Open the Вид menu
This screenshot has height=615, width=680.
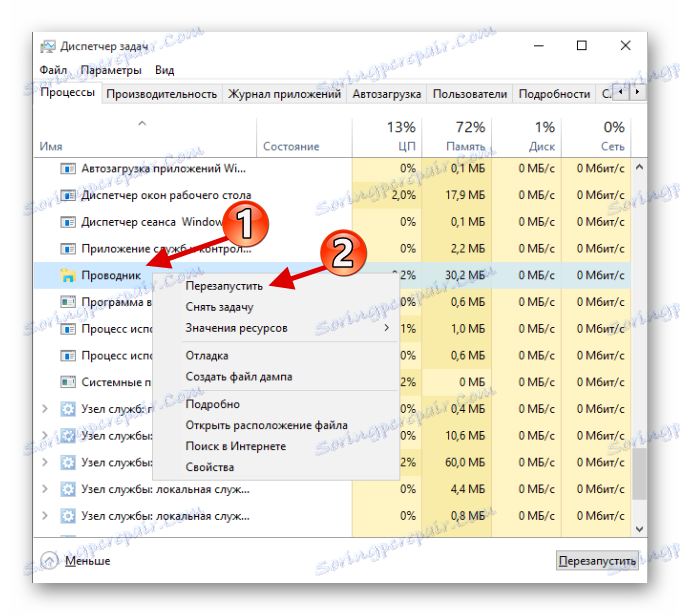[x=164, y=70]
